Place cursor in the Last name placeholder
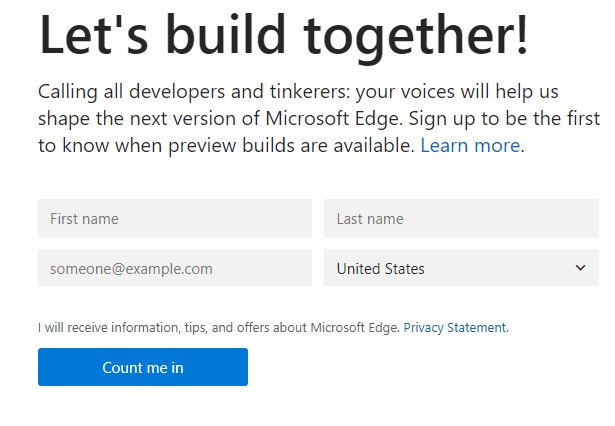 point(370,218)
